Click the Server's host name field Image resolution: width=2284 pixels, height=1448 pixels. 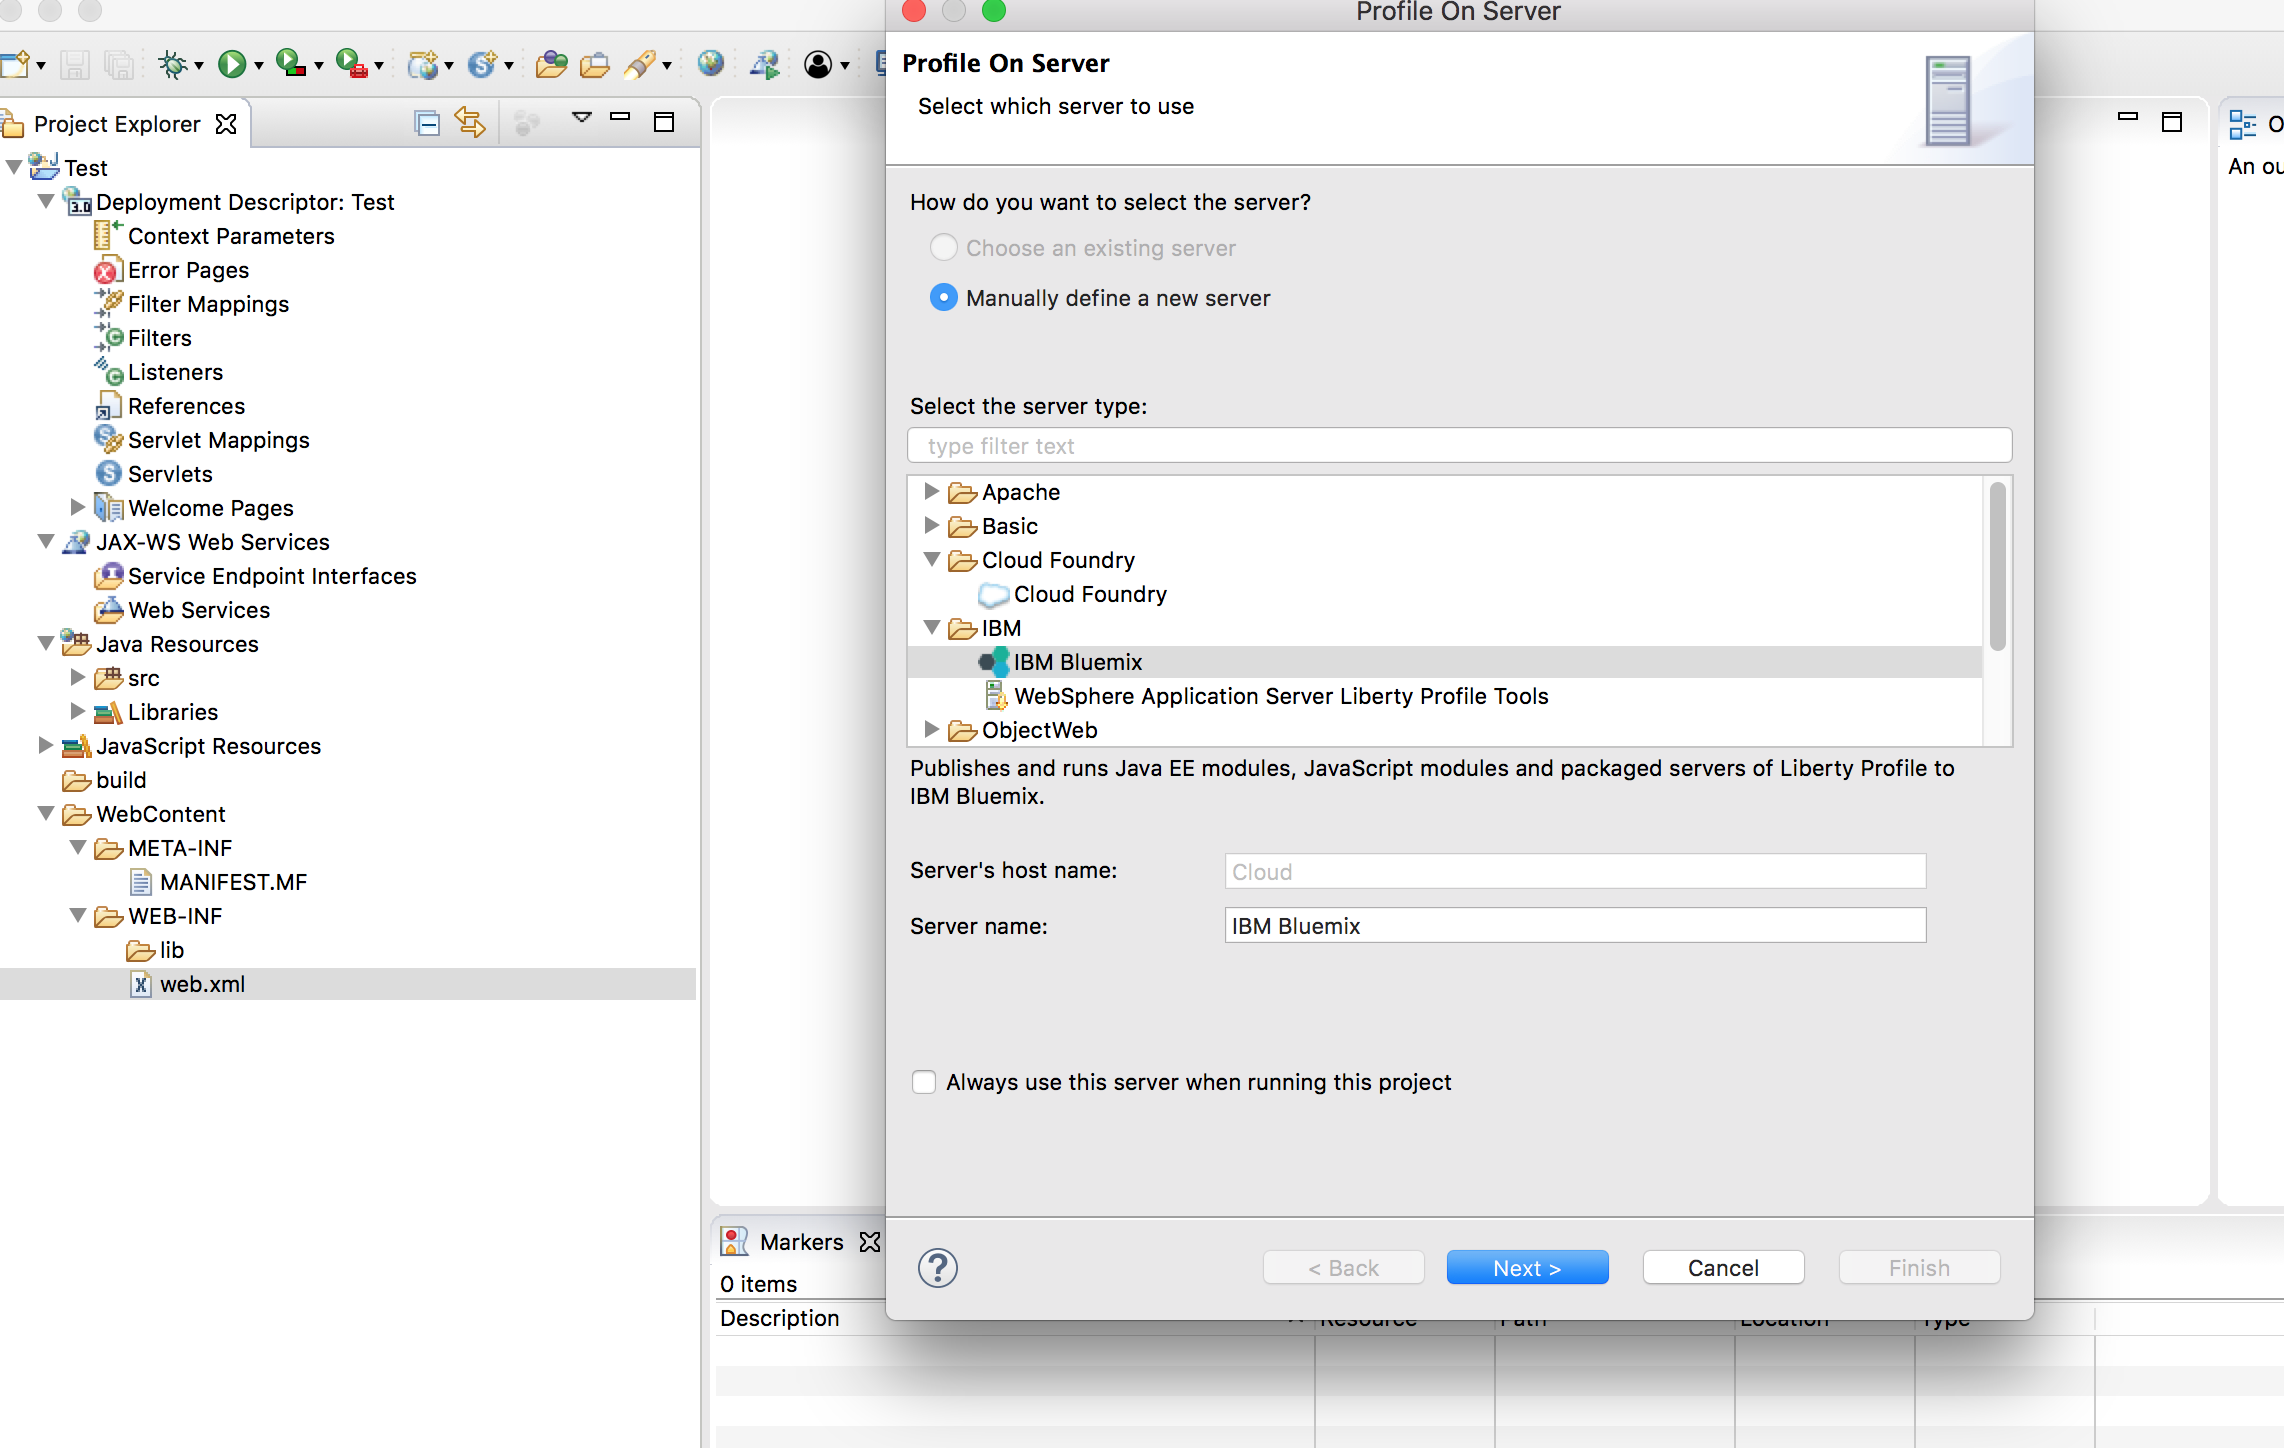tap(1575, 872)
